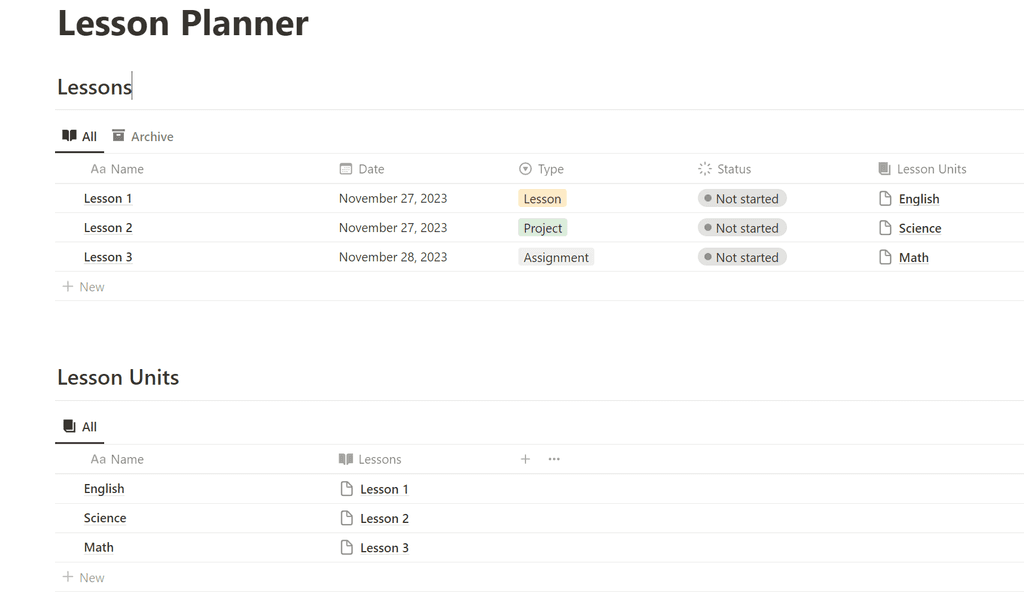This screenshot has height=600, width=1024.
Task: Click the page icon beside Math
Action: [884, 257]
